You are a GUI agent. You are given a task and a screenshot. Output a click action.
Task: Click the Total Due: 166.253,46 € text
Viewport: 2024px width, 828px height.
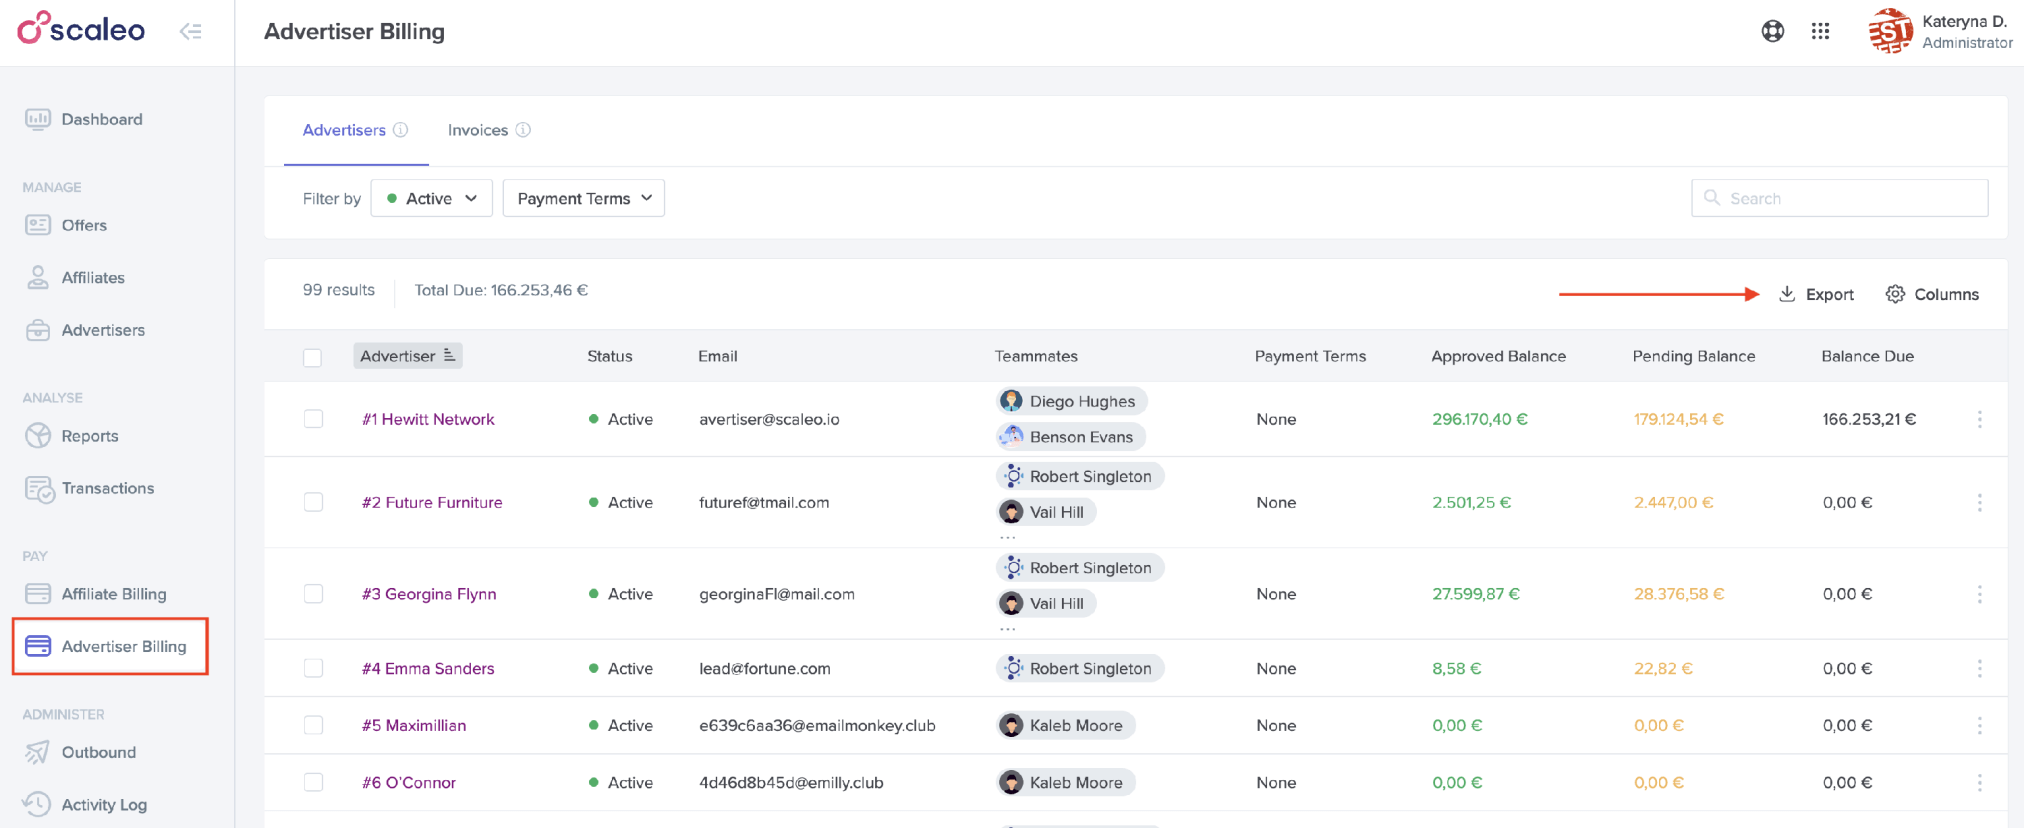(x=501, y=290)
